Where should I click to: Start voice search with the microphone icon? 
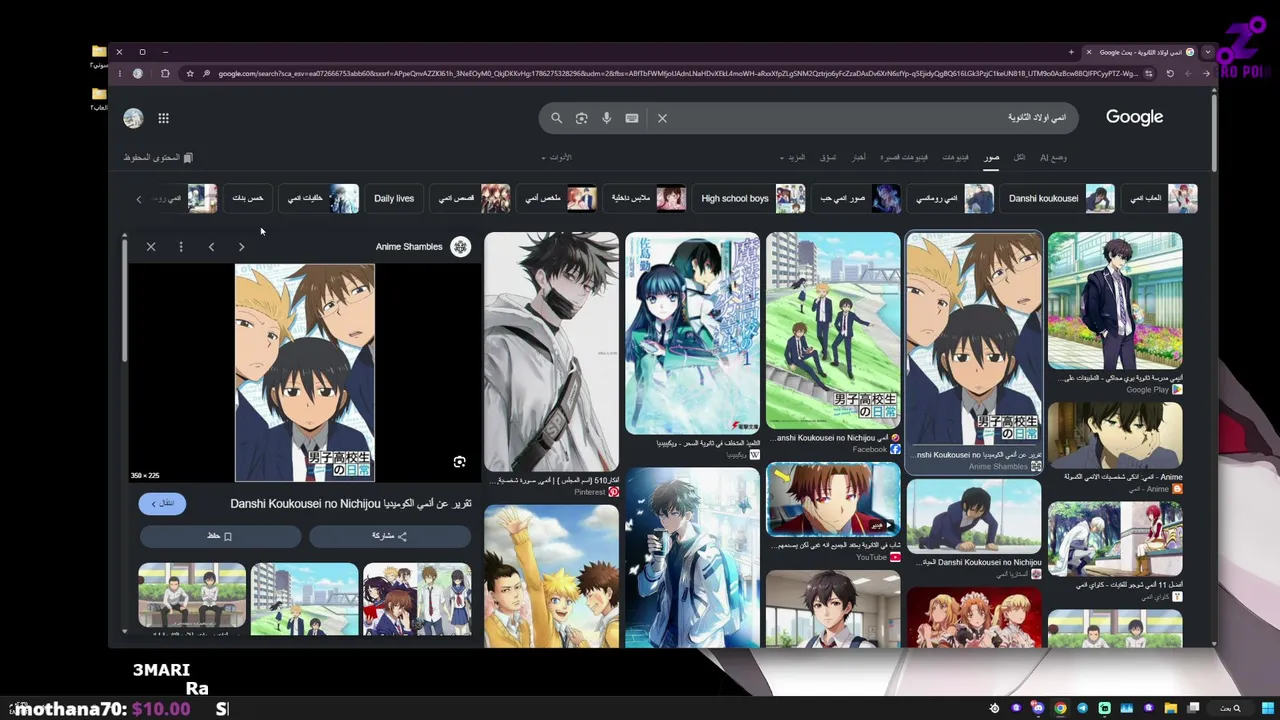[606, 118]
